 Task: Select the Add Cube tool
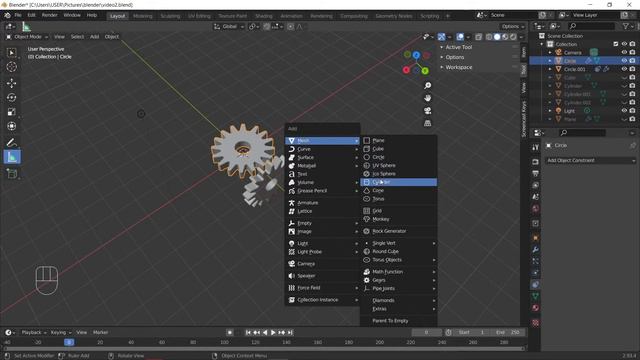pos(11,173)
